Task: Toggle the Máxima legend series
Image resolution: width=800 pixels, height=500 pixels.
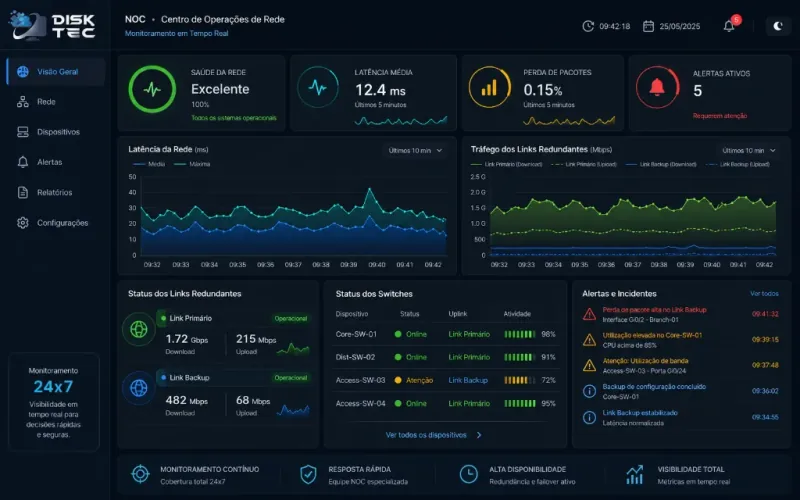Action: (x=192, y=164)
